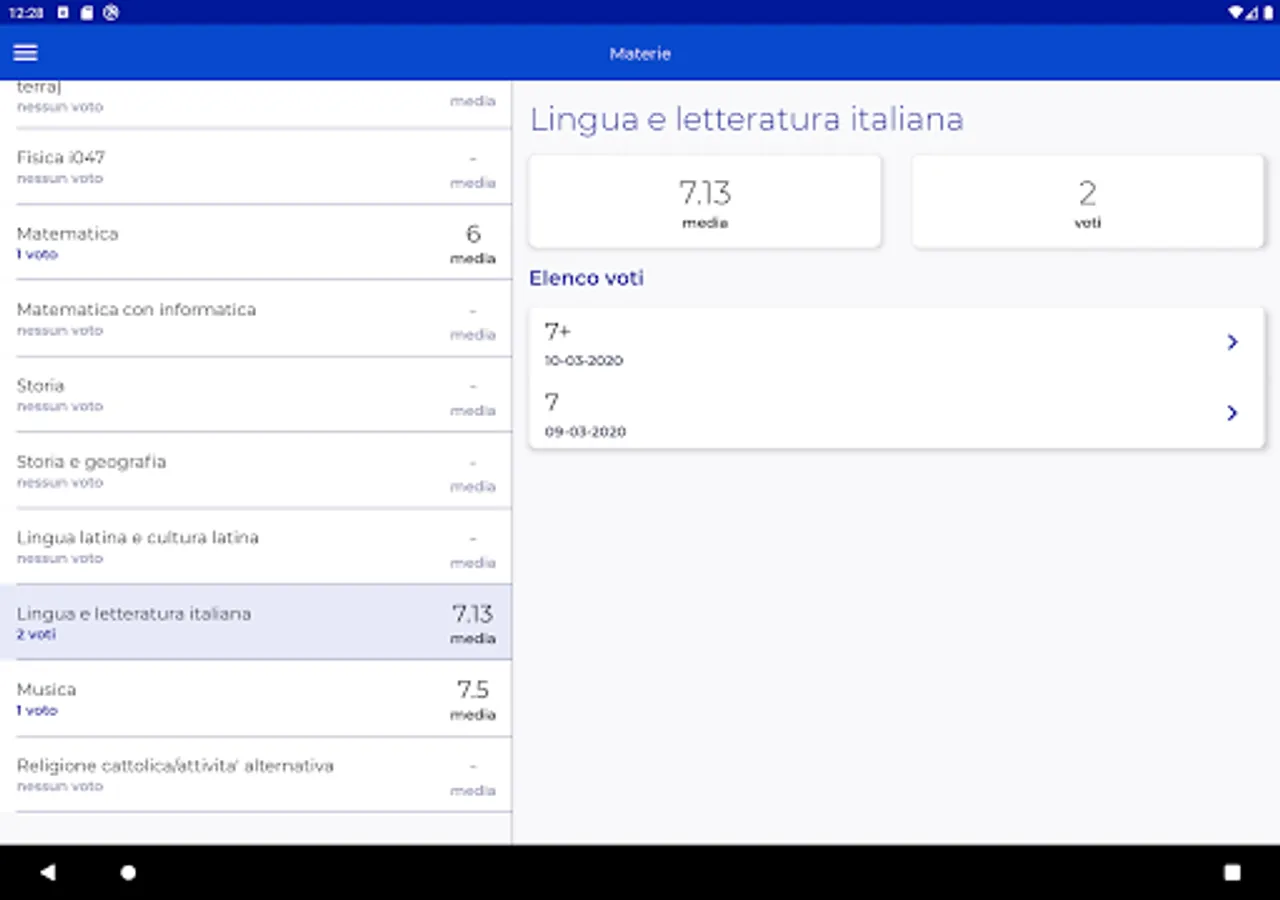The height and width of the screenshot is (900, 1280).
Task: Click the Elenco voti heading
Action: tap(586, 278)
